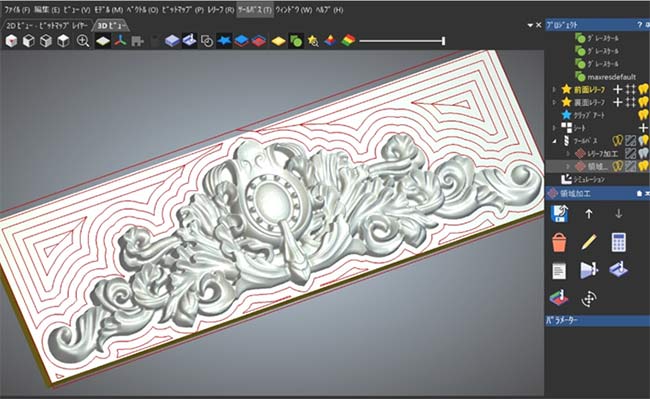The image size is (650, 399).
Task: Open the ヘルプ (H) menu
Action: click(x=330, y=10)
